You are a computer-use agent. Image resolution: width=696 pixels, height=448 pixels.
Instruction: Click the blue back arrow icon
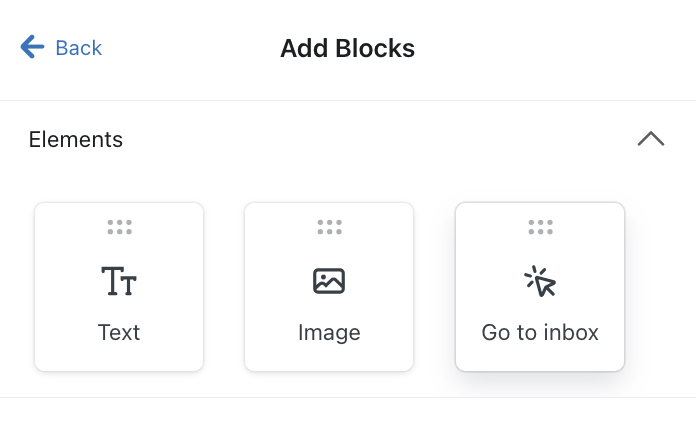[x=32, y=47]
